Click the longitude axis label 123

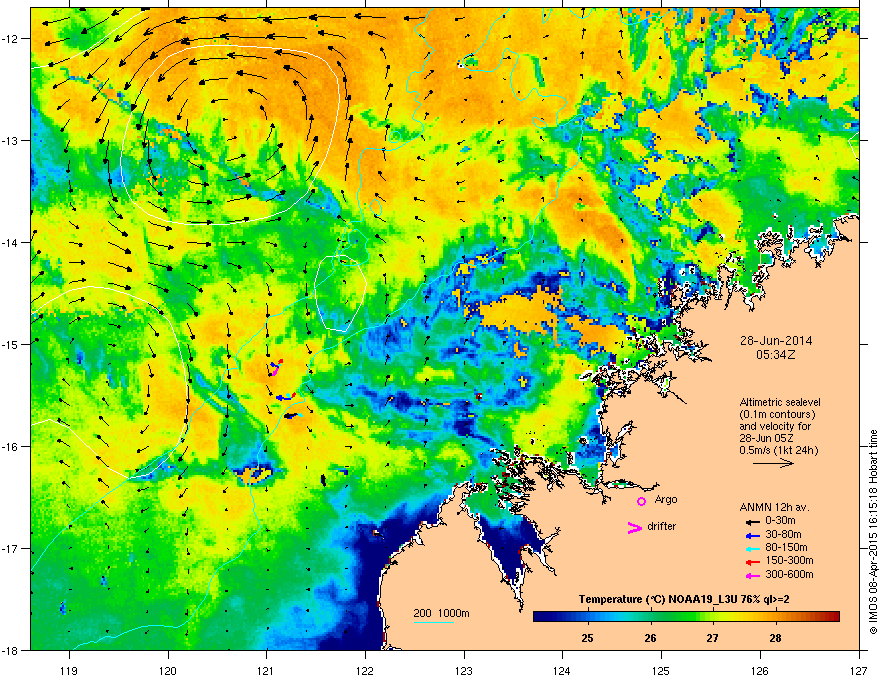tap(464, 670)
